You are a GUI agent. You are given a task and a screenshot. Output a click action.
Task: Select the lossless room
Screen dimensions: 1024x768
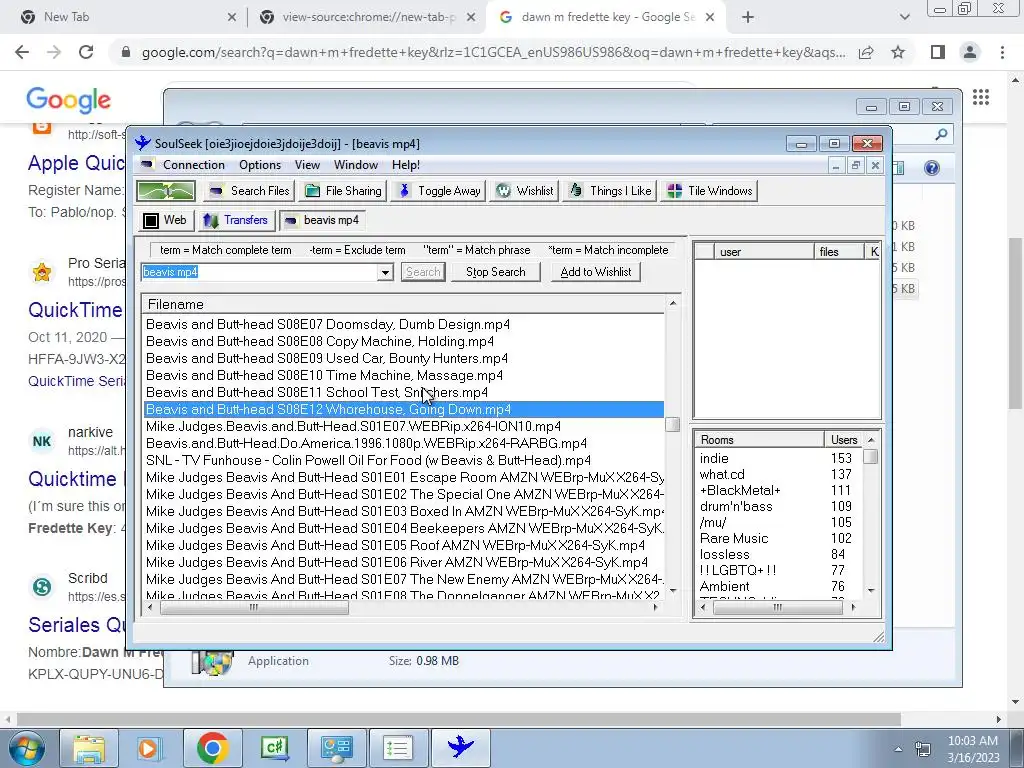778,554
